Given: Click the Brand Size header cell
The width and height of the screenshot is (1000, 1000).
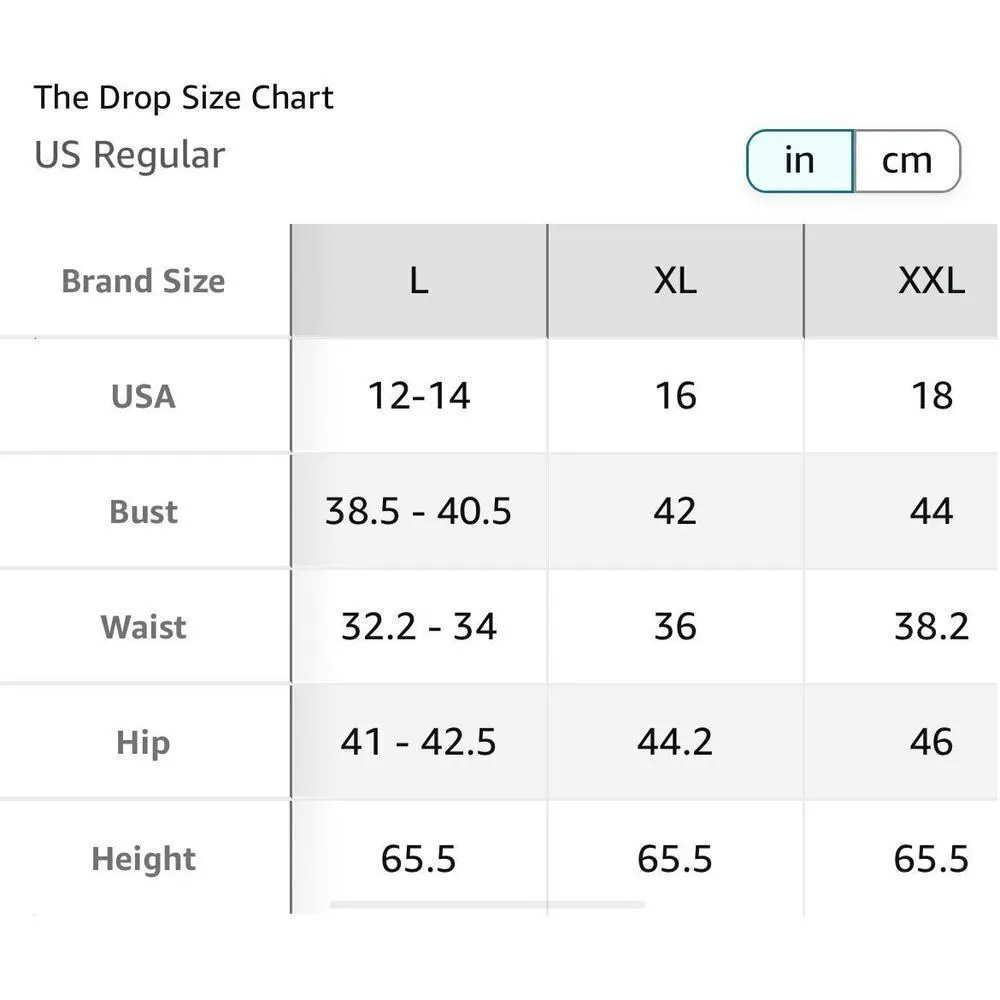Looking at the screenshot, I should point(143,281).
